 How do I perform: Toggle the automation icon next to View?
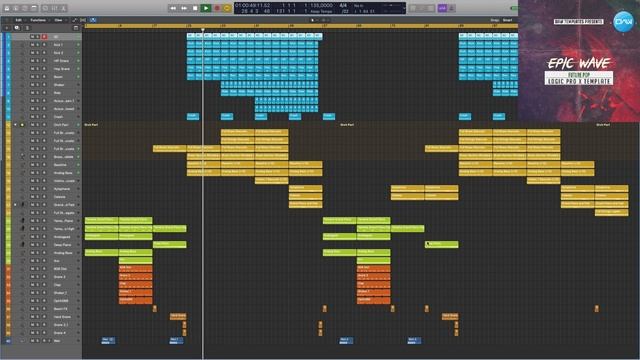[x=75, y=20]
